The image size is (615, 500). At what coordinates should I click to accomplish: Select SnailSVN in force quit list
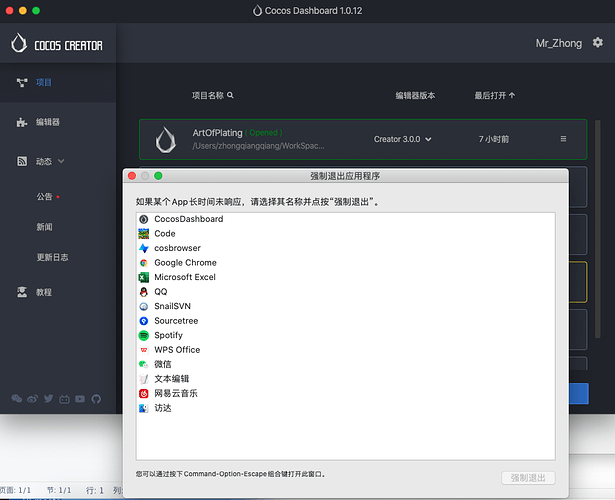tap(346, 306)
